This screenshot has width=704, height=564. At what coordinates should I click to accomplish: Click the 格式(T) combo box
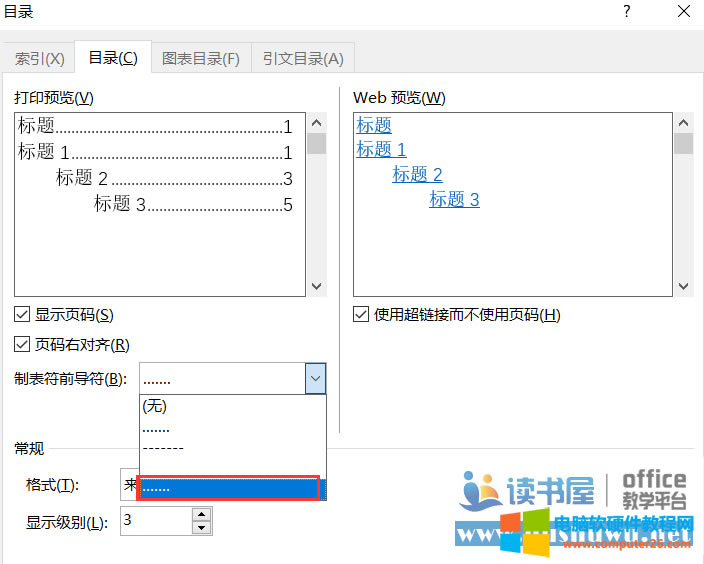click(x=129, y=484)
